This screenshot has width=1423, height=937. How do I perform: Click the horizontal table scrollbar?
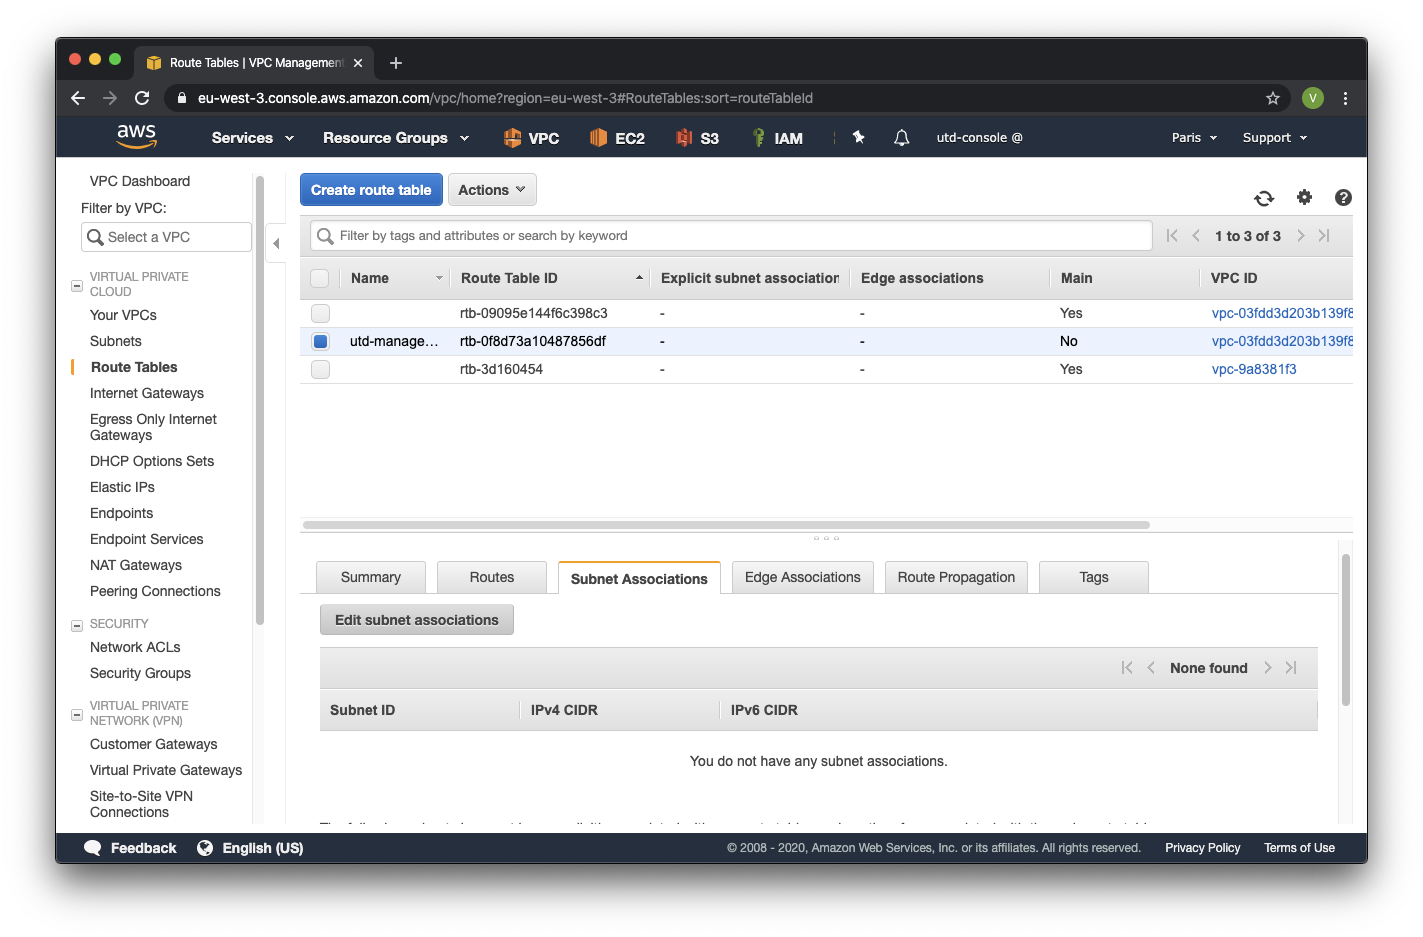click(726, 524)
